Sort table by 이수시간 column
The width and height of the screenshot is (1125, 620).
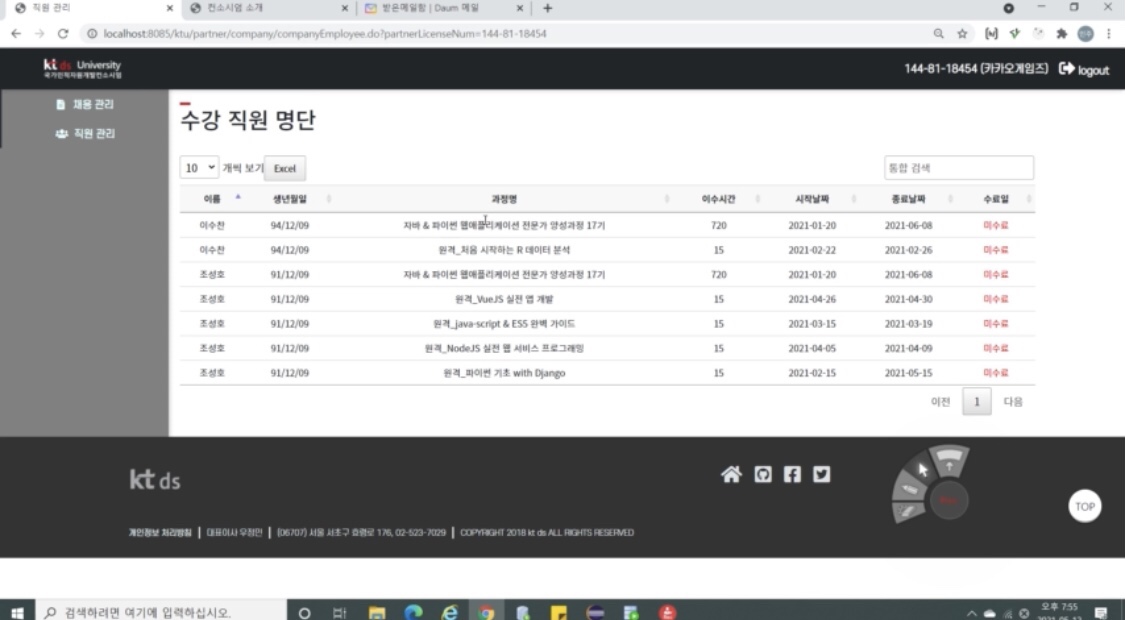[x=718, y=199]
